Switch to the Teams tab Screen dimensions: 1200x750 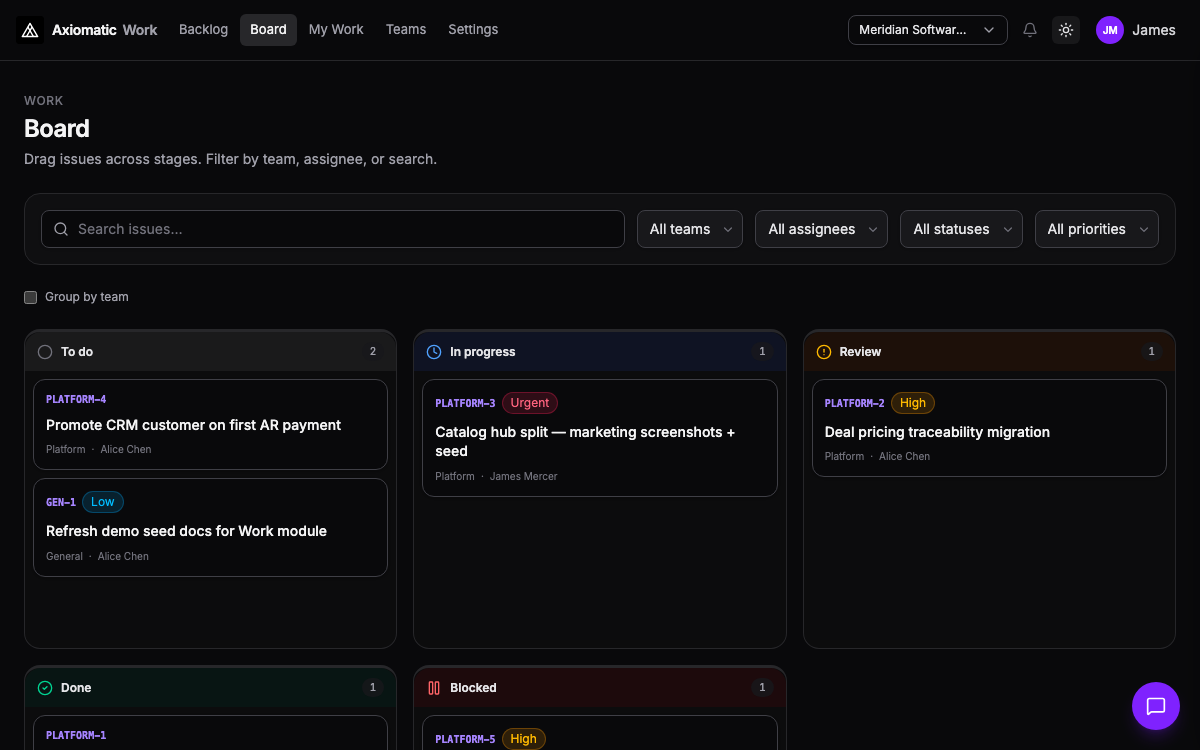406,30
